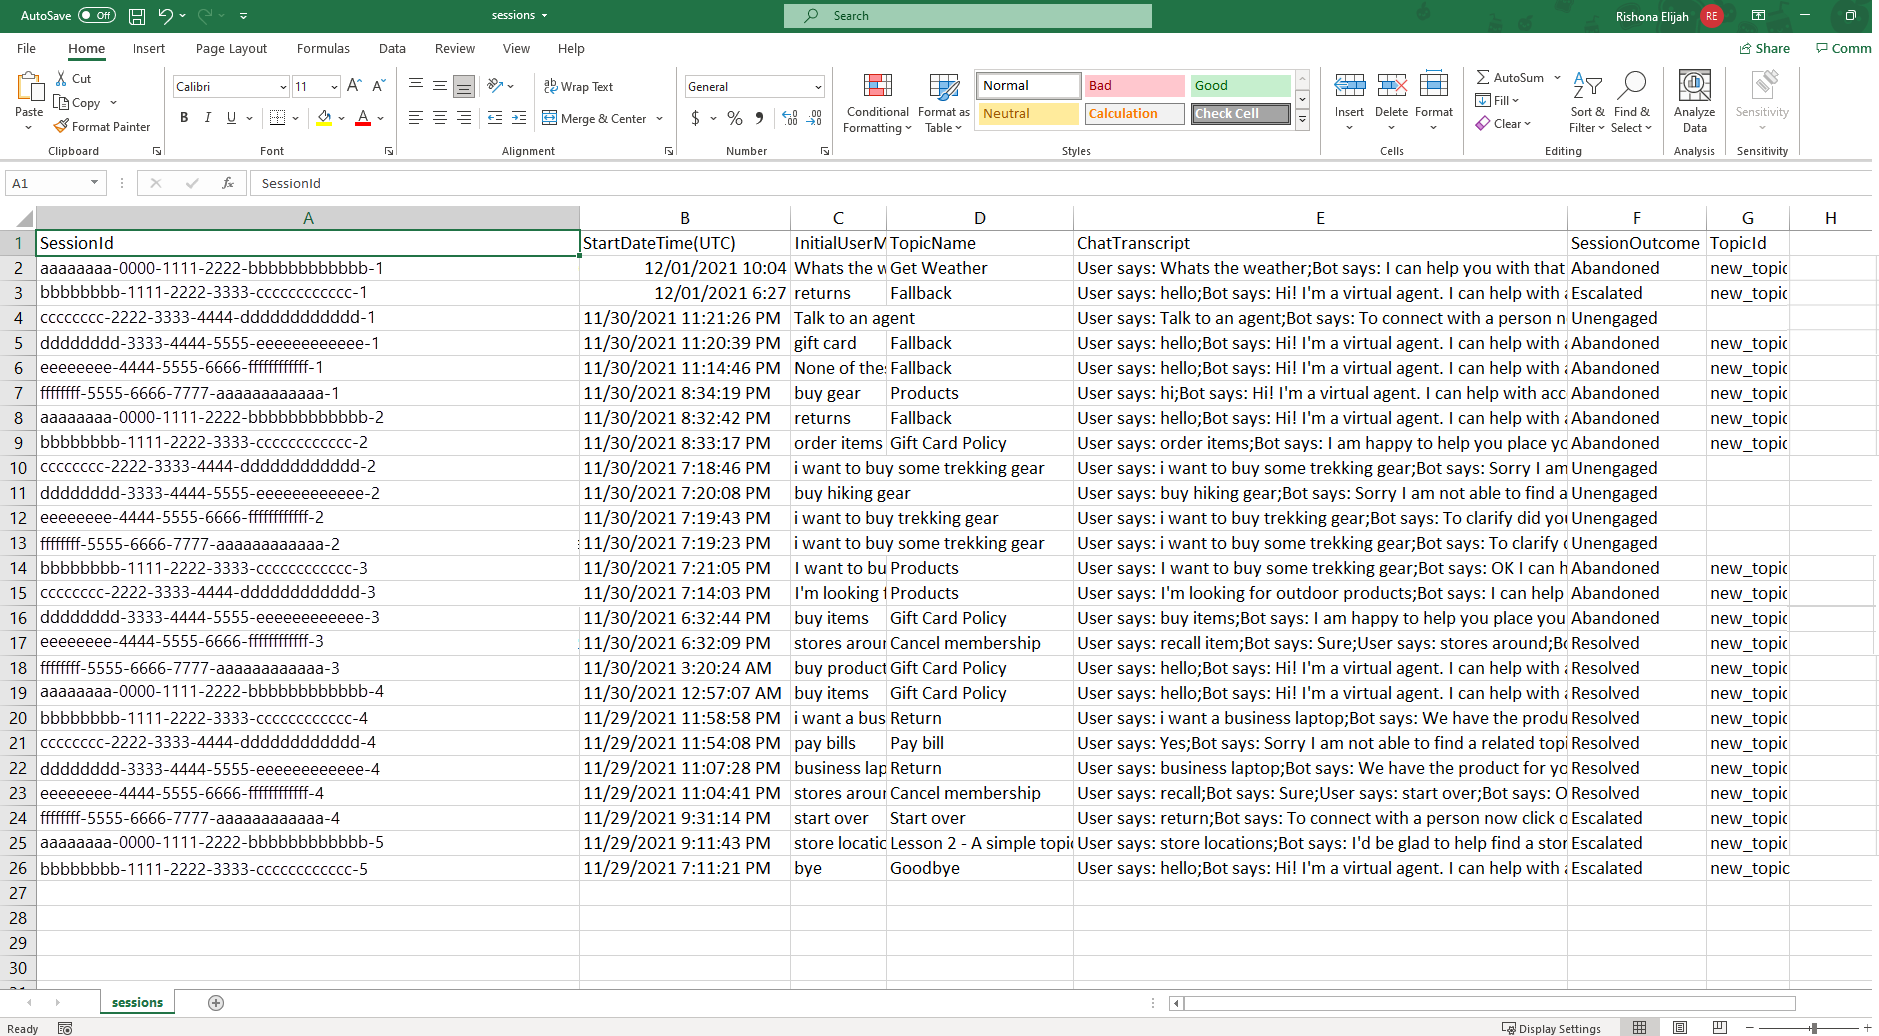
Task: Switch to Formulas tab
Action: coord(323,48)
